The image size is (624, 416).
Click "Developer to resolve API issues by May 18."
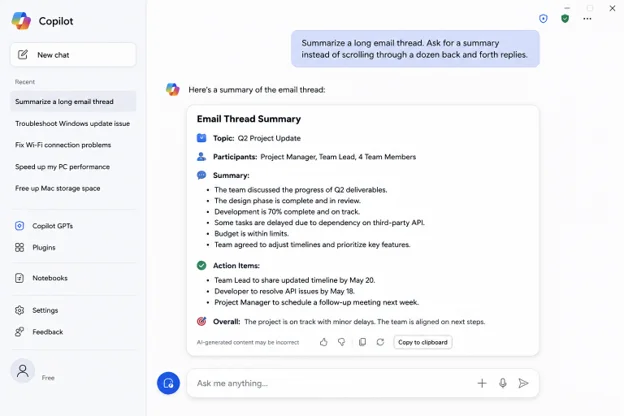(285, 291)
